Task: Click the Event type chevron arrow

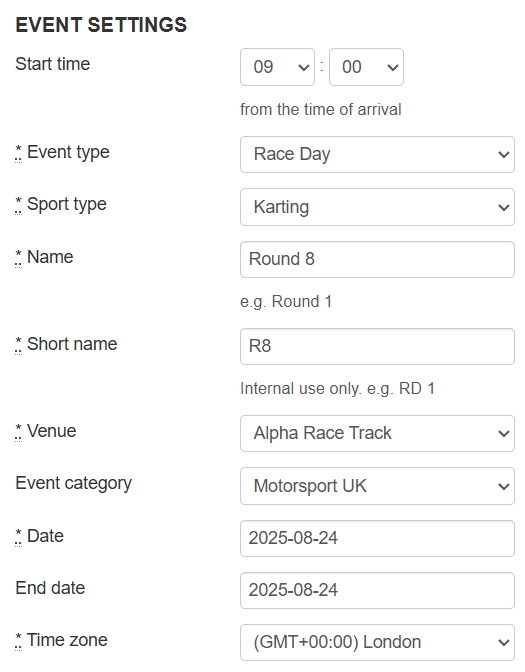Action: [x=504, y=155]
